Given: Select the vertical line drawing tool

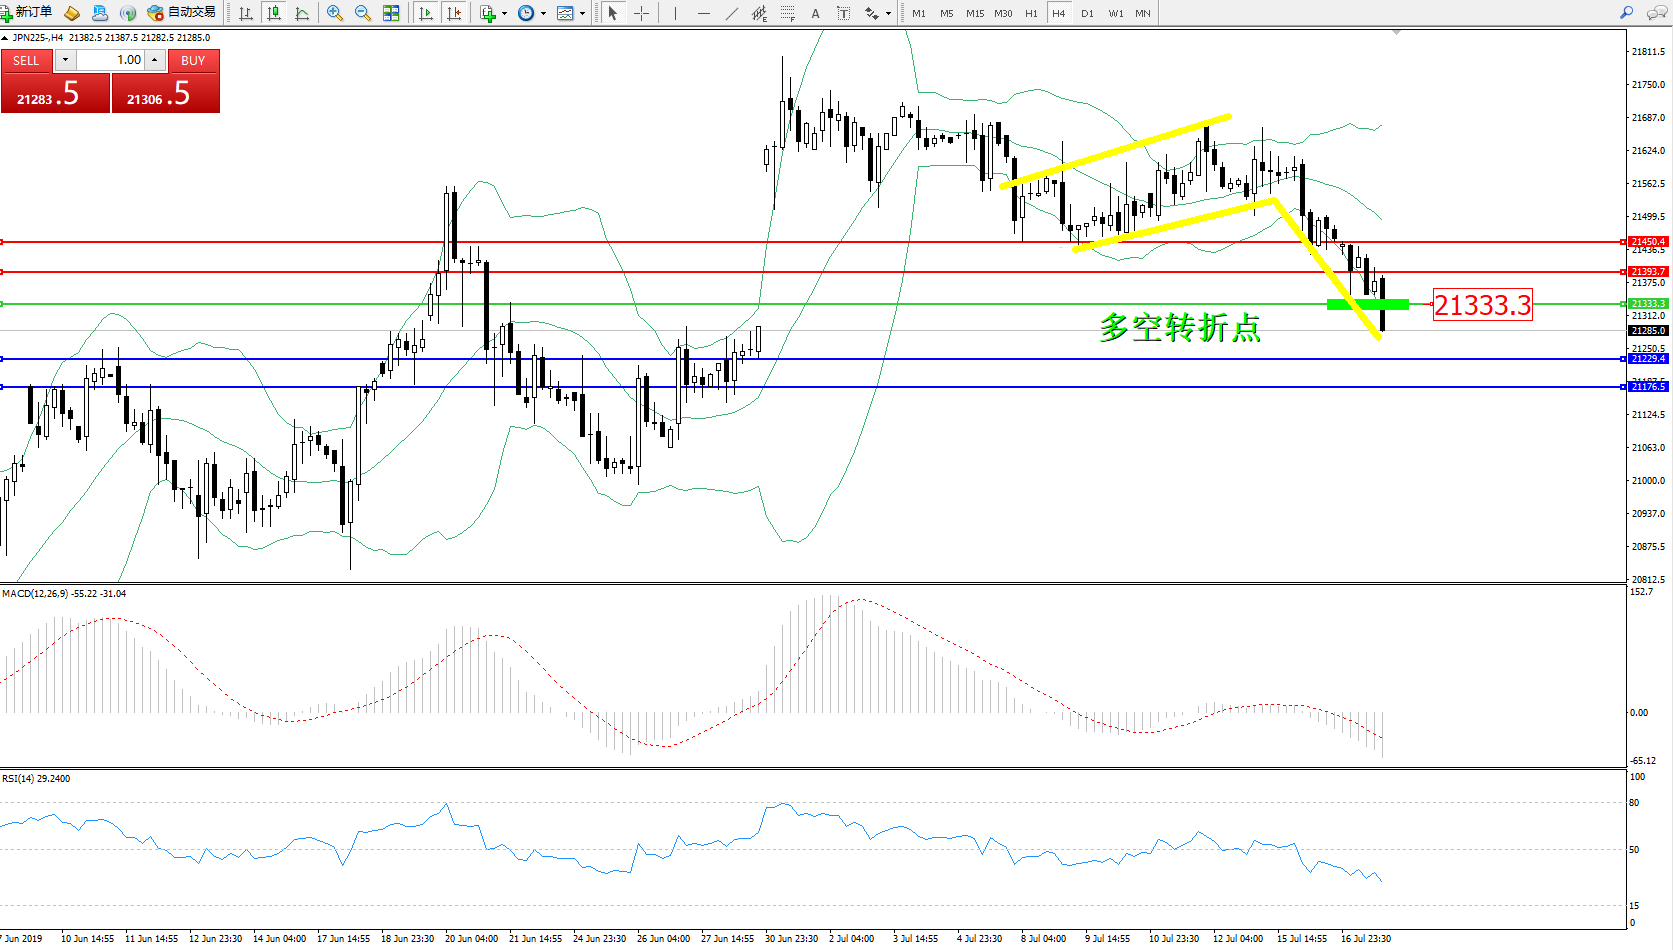Looking at the screenshot, I should coord(676,13).
